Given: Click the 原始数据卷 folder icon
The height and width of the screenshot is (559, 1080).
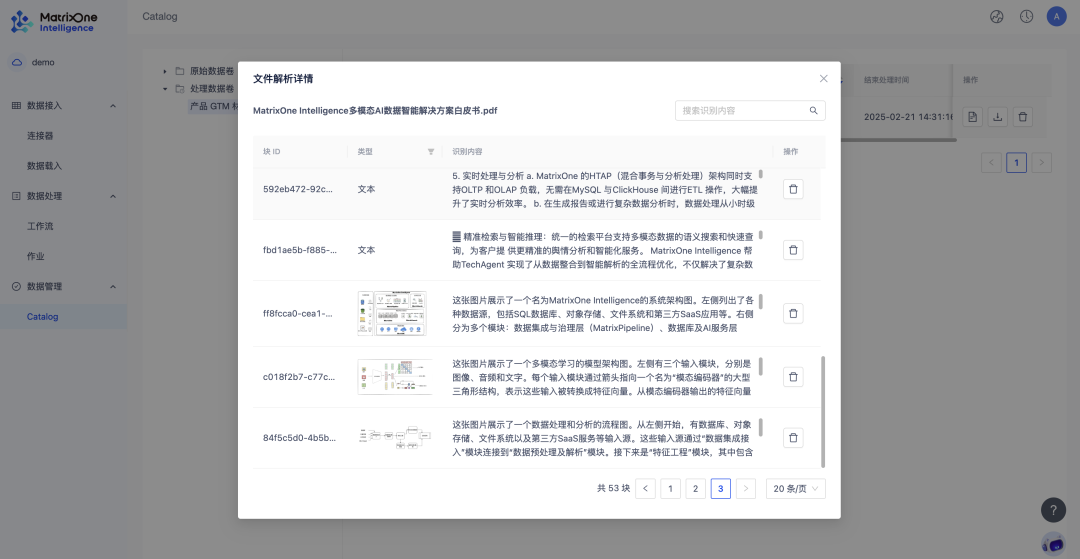Looking at the screenshot, I should 179,71.
